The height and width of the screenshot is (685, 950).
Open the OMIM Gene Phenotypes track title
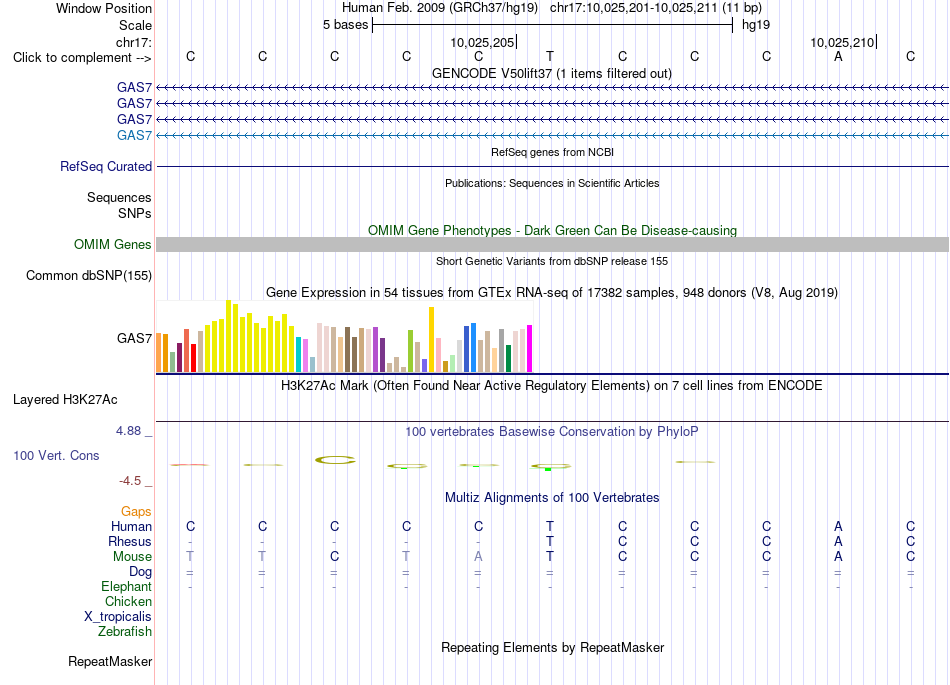click(x=552, y=230)
